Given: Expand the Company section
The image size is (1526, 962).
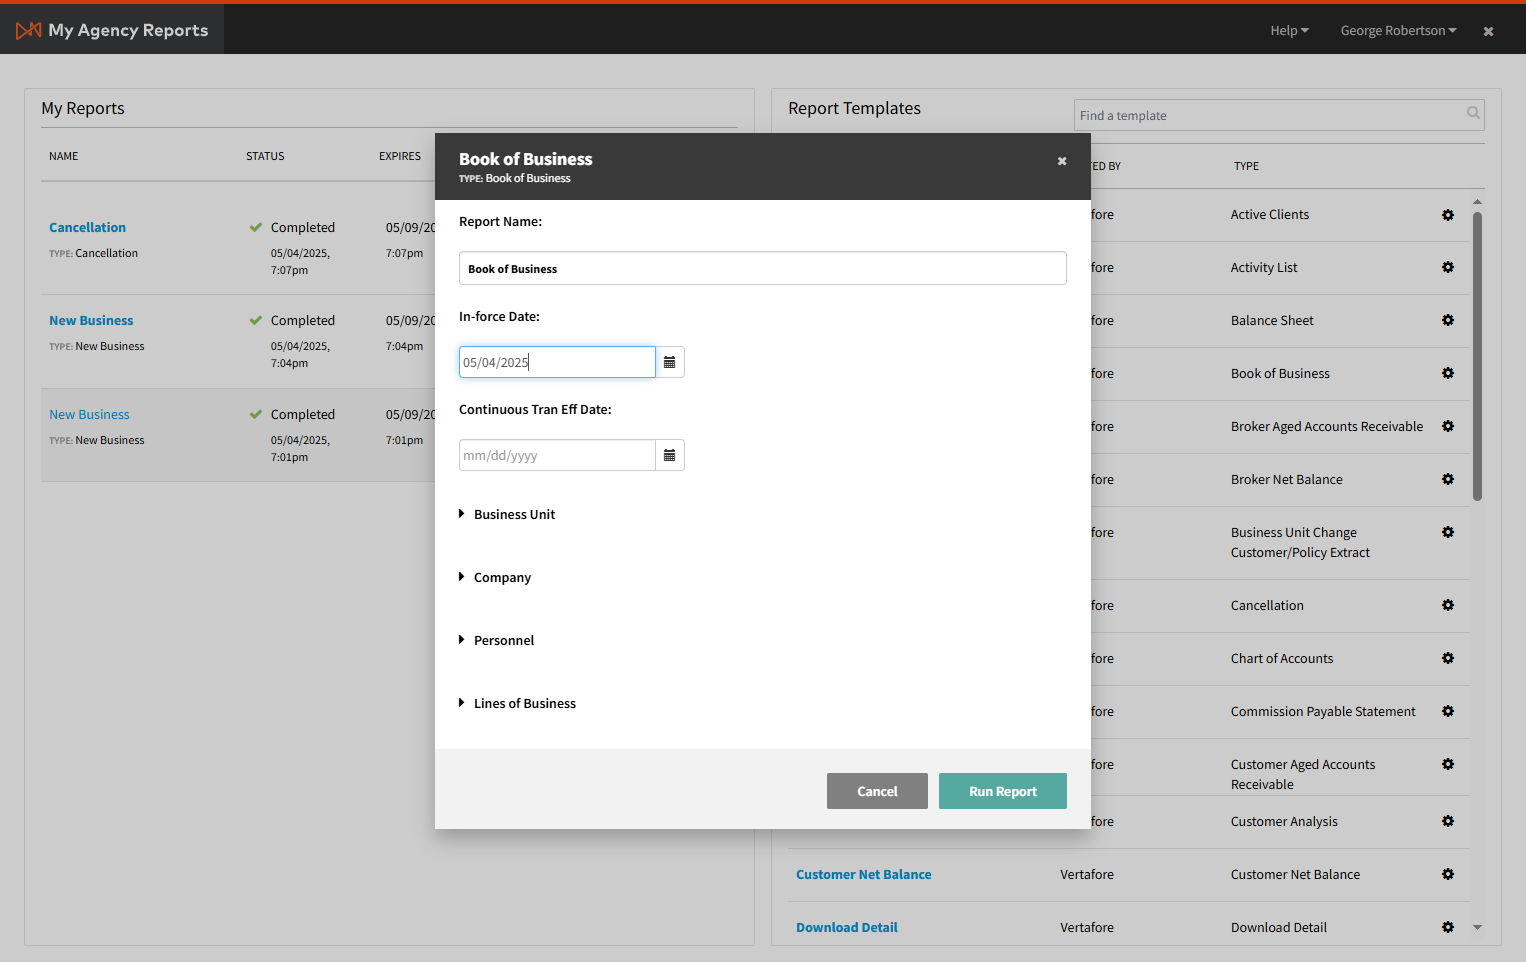Looking at the screenshot, I should click(495, 577).
